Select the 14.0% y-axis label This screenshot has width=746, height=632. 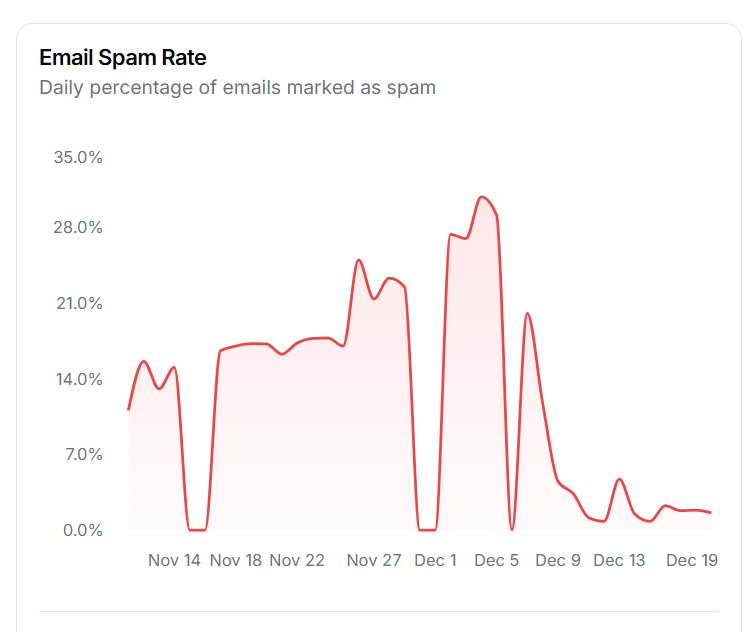pos(79,379)
